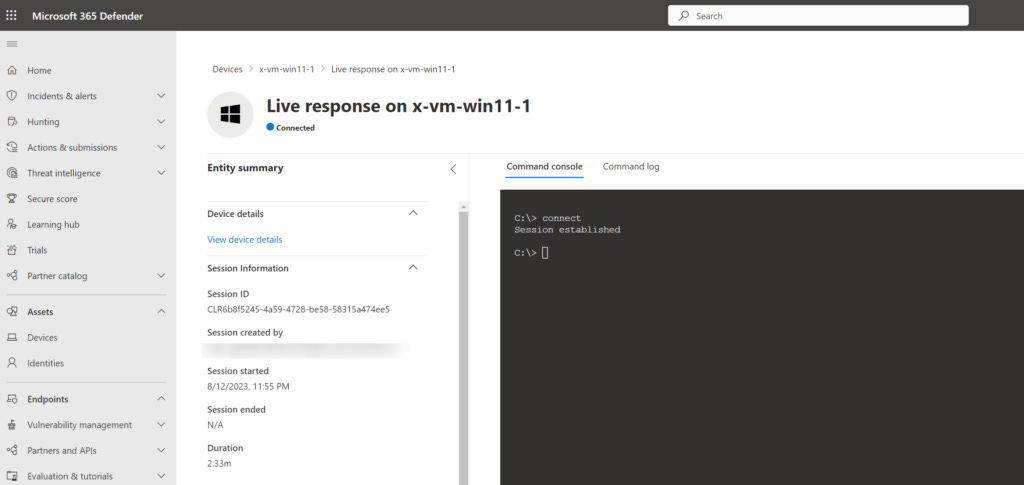The image size is (1024, 485).
Task: Click the Learning hub icon
Action: [12, 225]
